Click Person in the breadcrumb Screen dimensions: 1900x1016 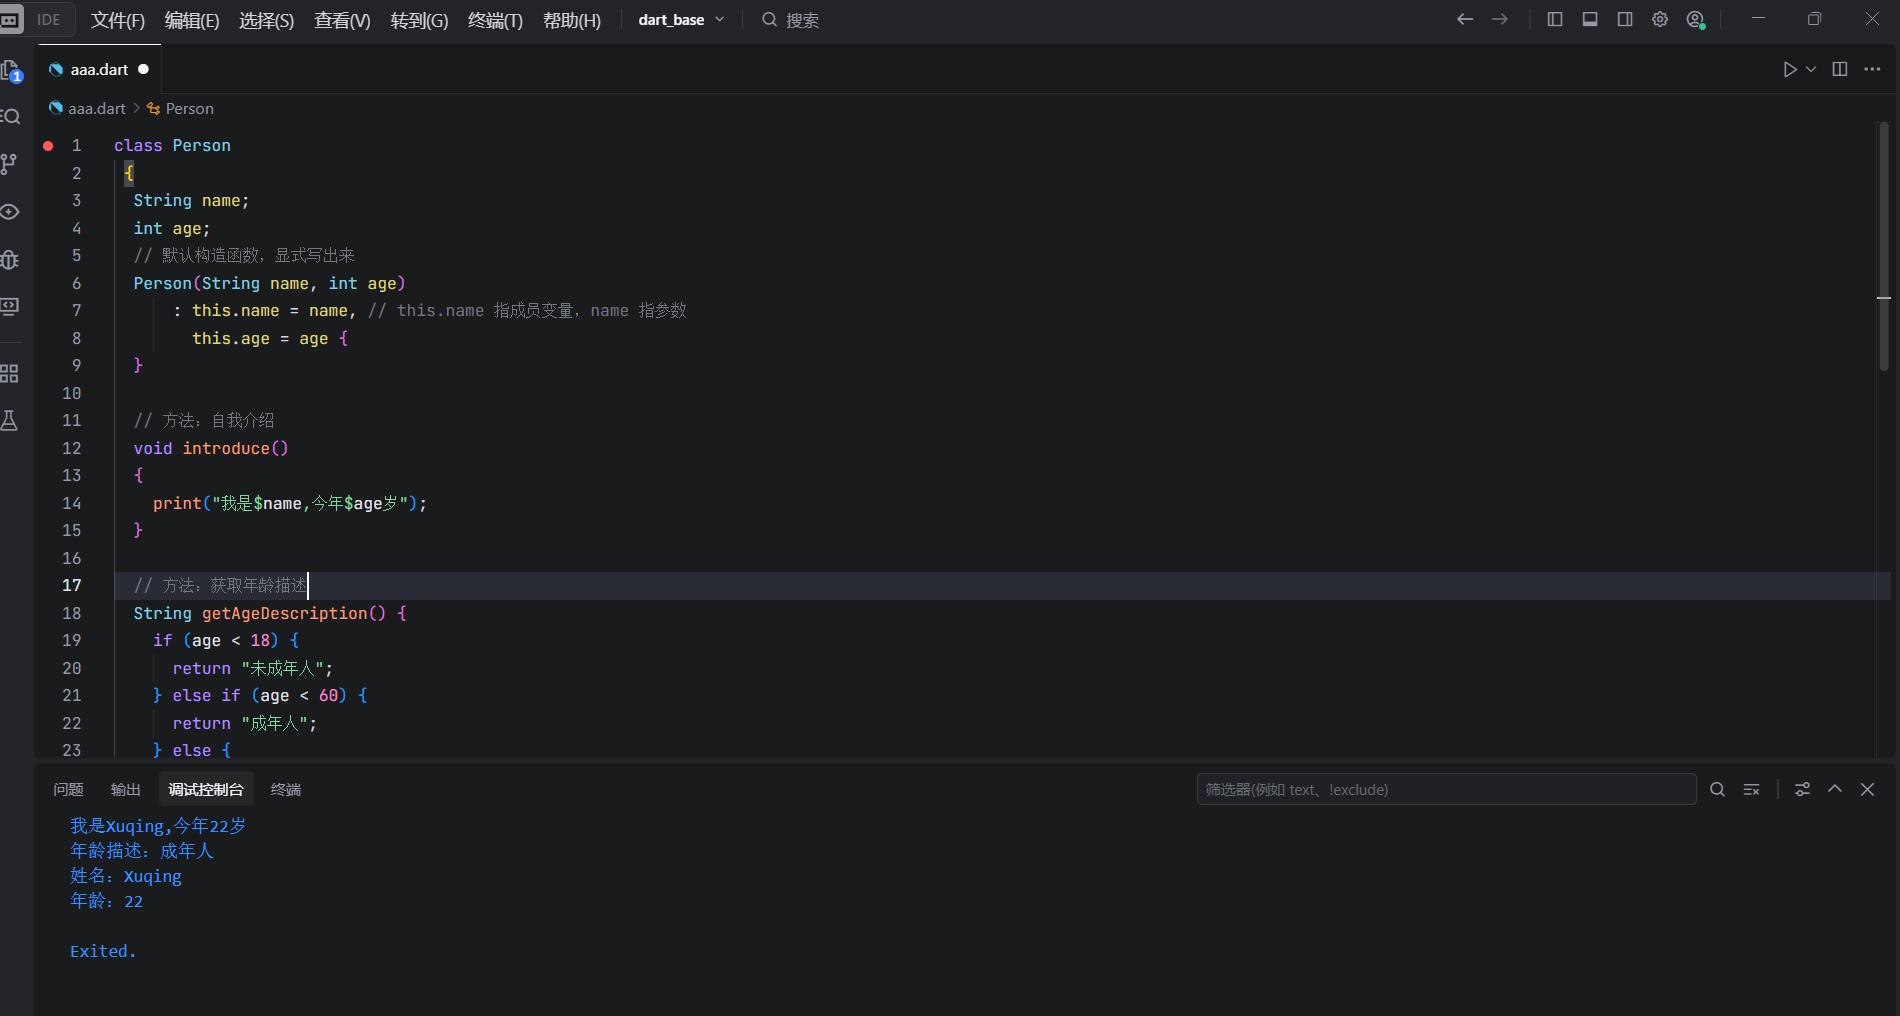coord(189,108)
